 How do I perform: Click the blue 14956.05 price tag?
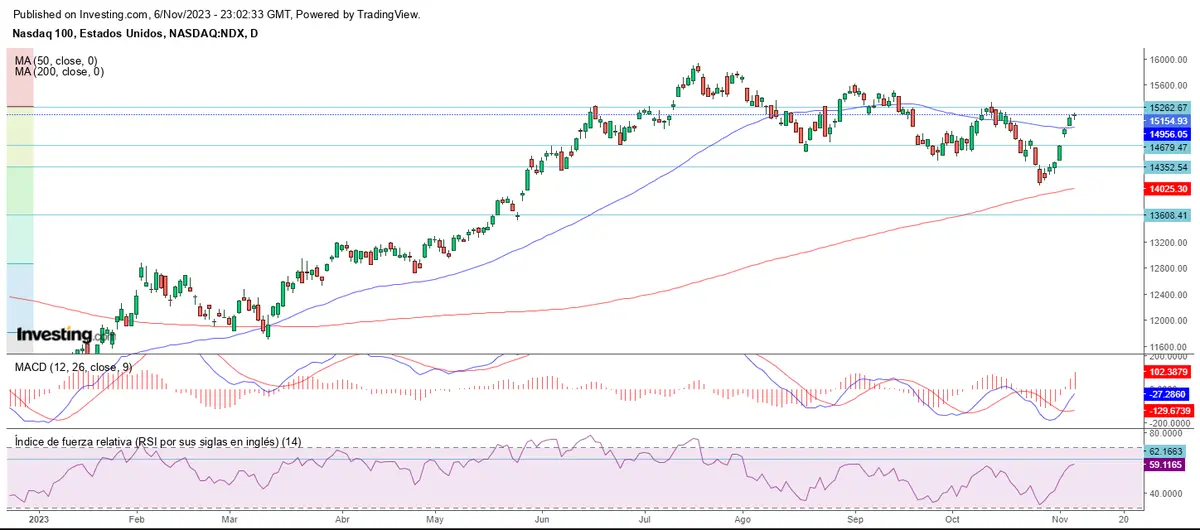1168,134
